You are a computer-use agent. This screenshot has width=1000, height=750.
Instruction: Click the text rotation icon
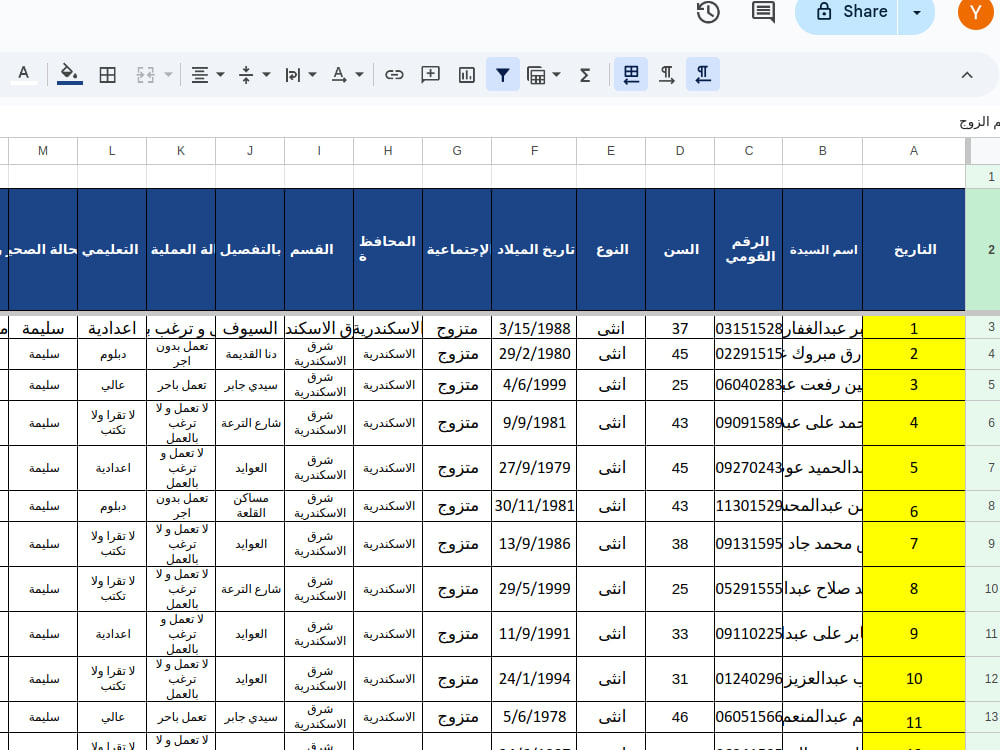click(x=339, y=75)
